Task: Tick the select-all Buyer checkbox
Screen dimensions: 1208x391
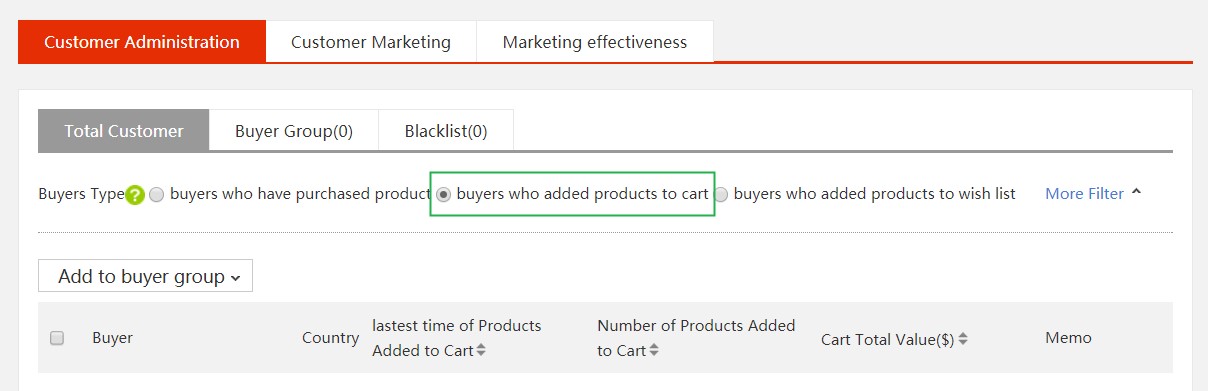Action: [x=57, y=338]
